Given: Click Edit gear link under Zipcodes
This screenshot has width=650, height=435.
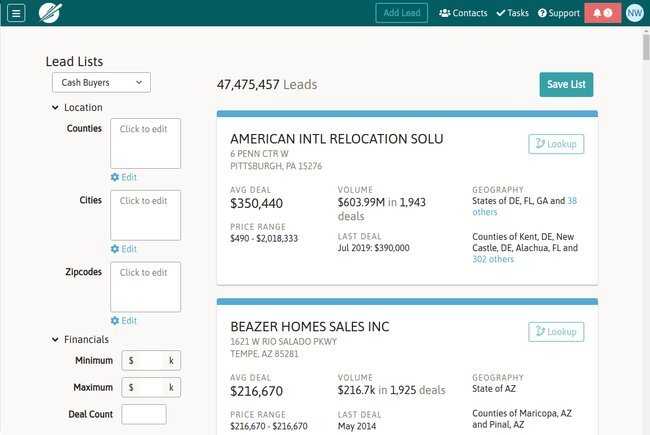Looking at the screenshot, I should [124, 321].
